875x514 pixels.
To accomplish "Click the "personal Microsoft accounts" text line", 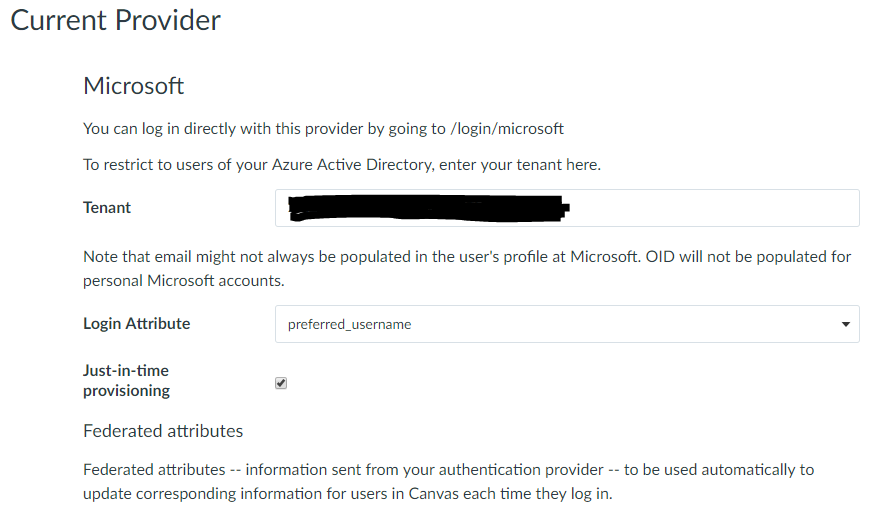I will (x=183, y=281).
